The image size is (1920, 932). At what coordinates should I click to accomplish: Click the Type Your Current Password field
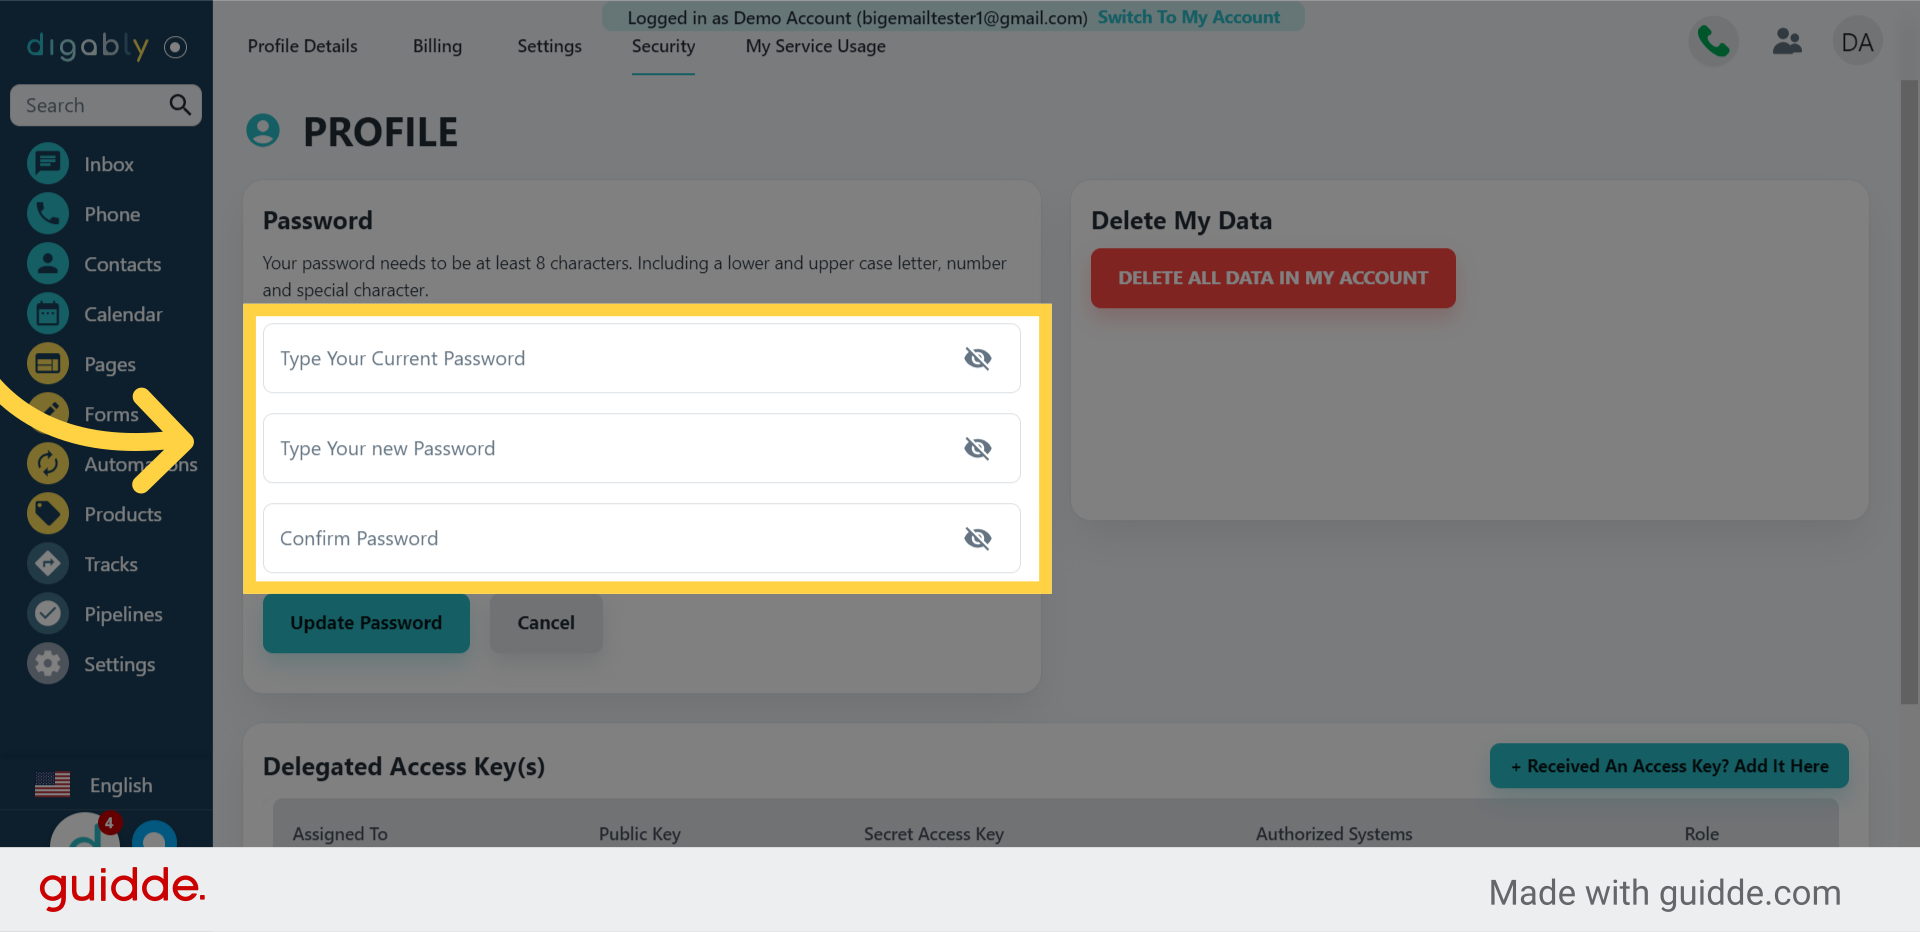click(x=600, y=358)
